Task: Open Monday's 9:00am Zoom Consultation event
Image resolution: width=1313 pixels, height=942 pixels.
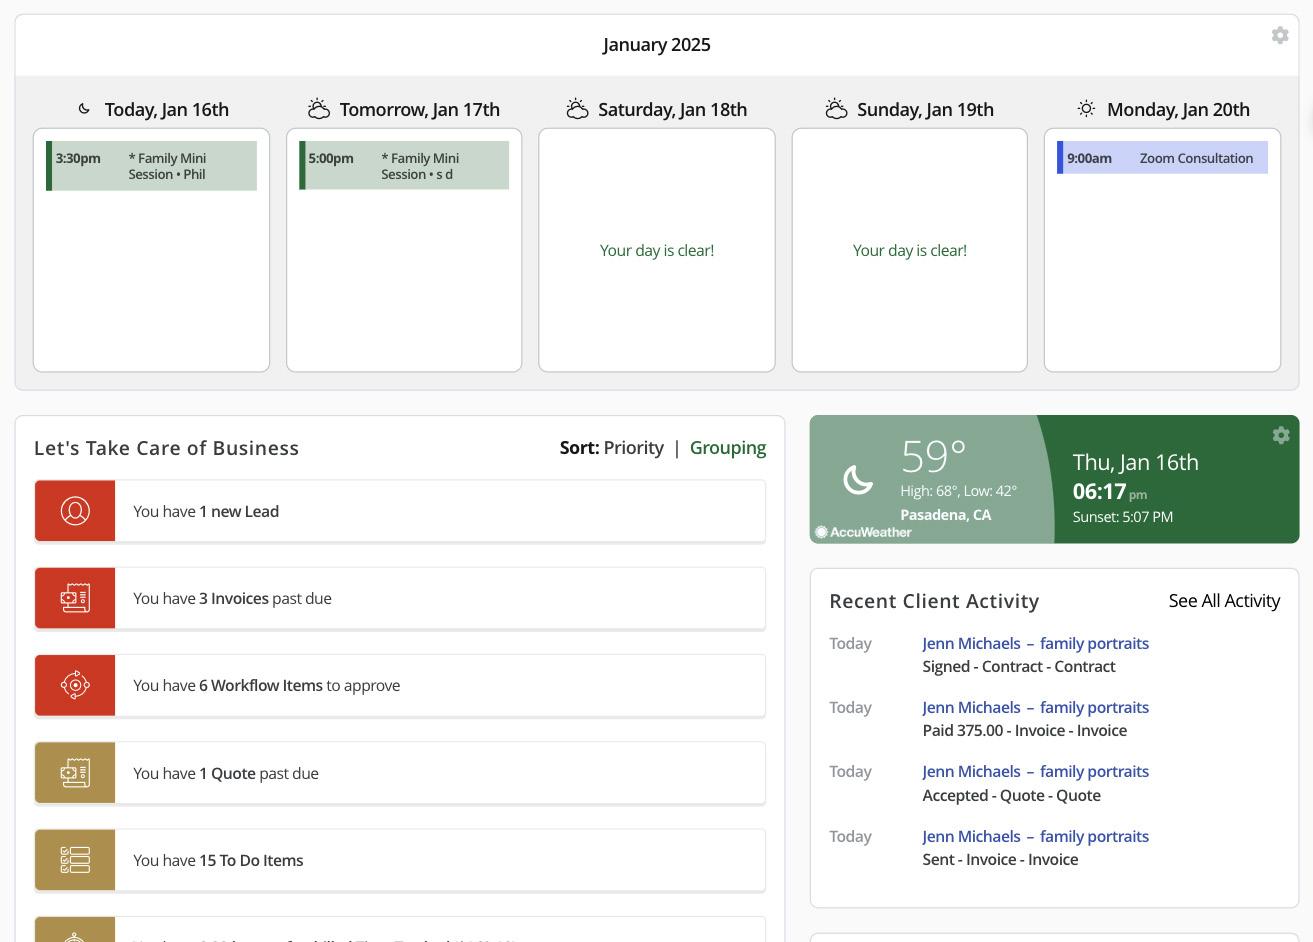Action: pyautogui.click(x=1163, y=158)
